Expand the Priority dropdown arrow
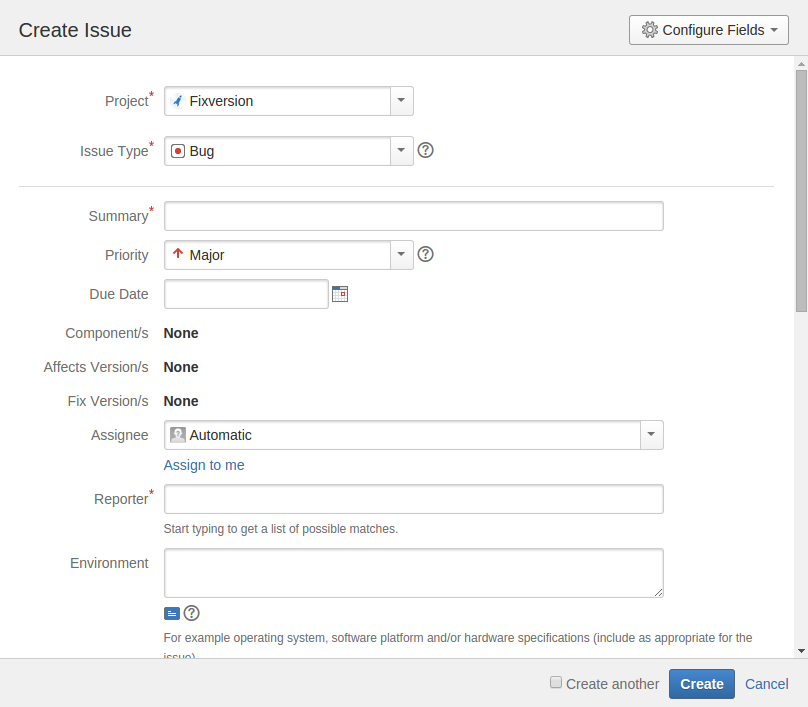The image size is (808, 707). click(x=401, y=255)
